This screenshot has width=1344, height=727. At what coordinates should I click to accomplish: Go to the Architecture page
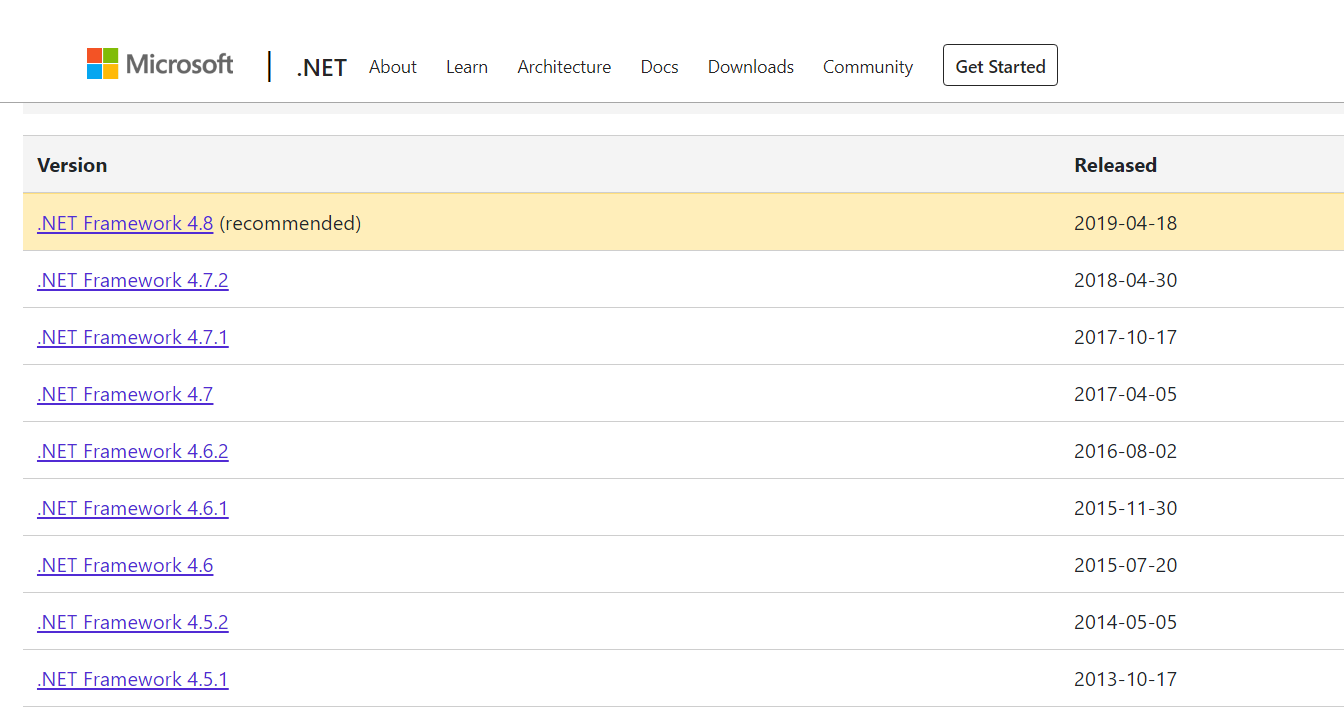(564, 67)
